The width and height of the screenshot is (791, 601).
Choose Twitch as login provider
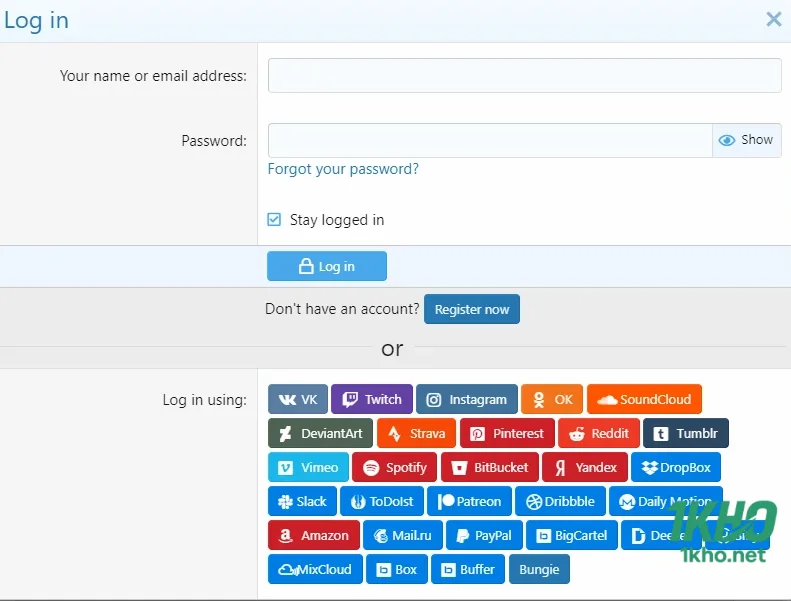point(372,400)
